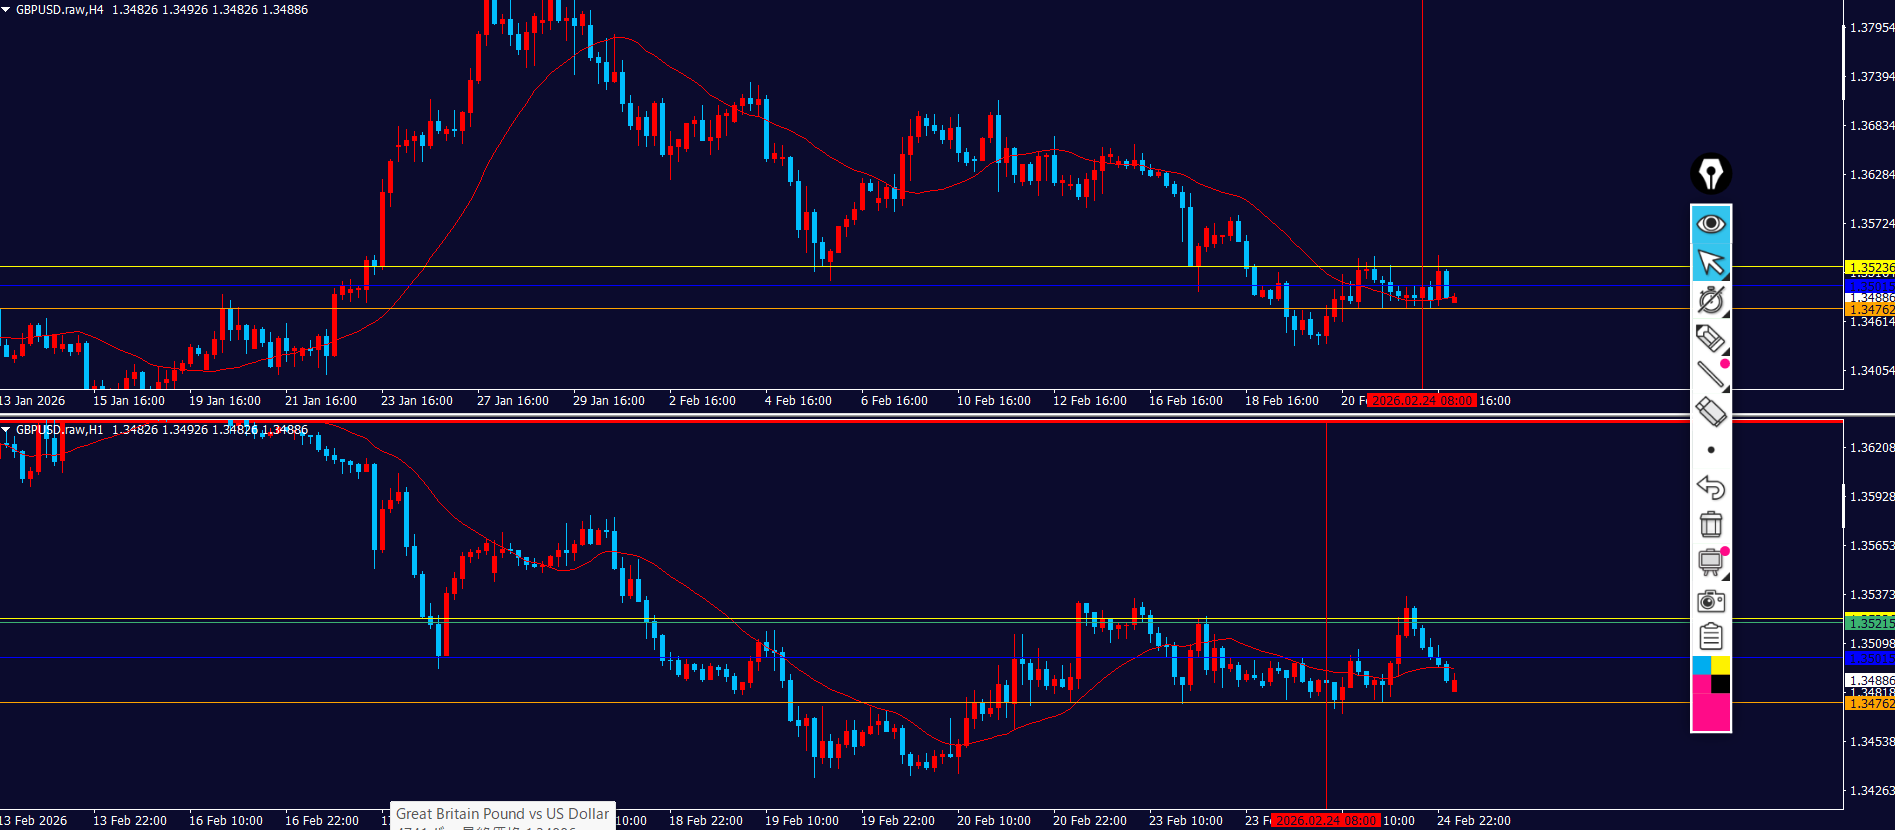
Task: Select the straight line tool
Action: [x=1710, y=375]
